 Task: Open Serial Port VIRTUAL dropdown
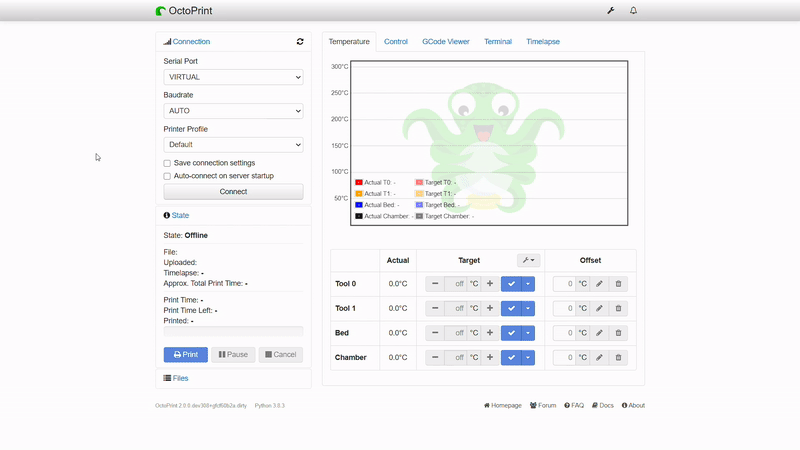click(x=233, y=77)
